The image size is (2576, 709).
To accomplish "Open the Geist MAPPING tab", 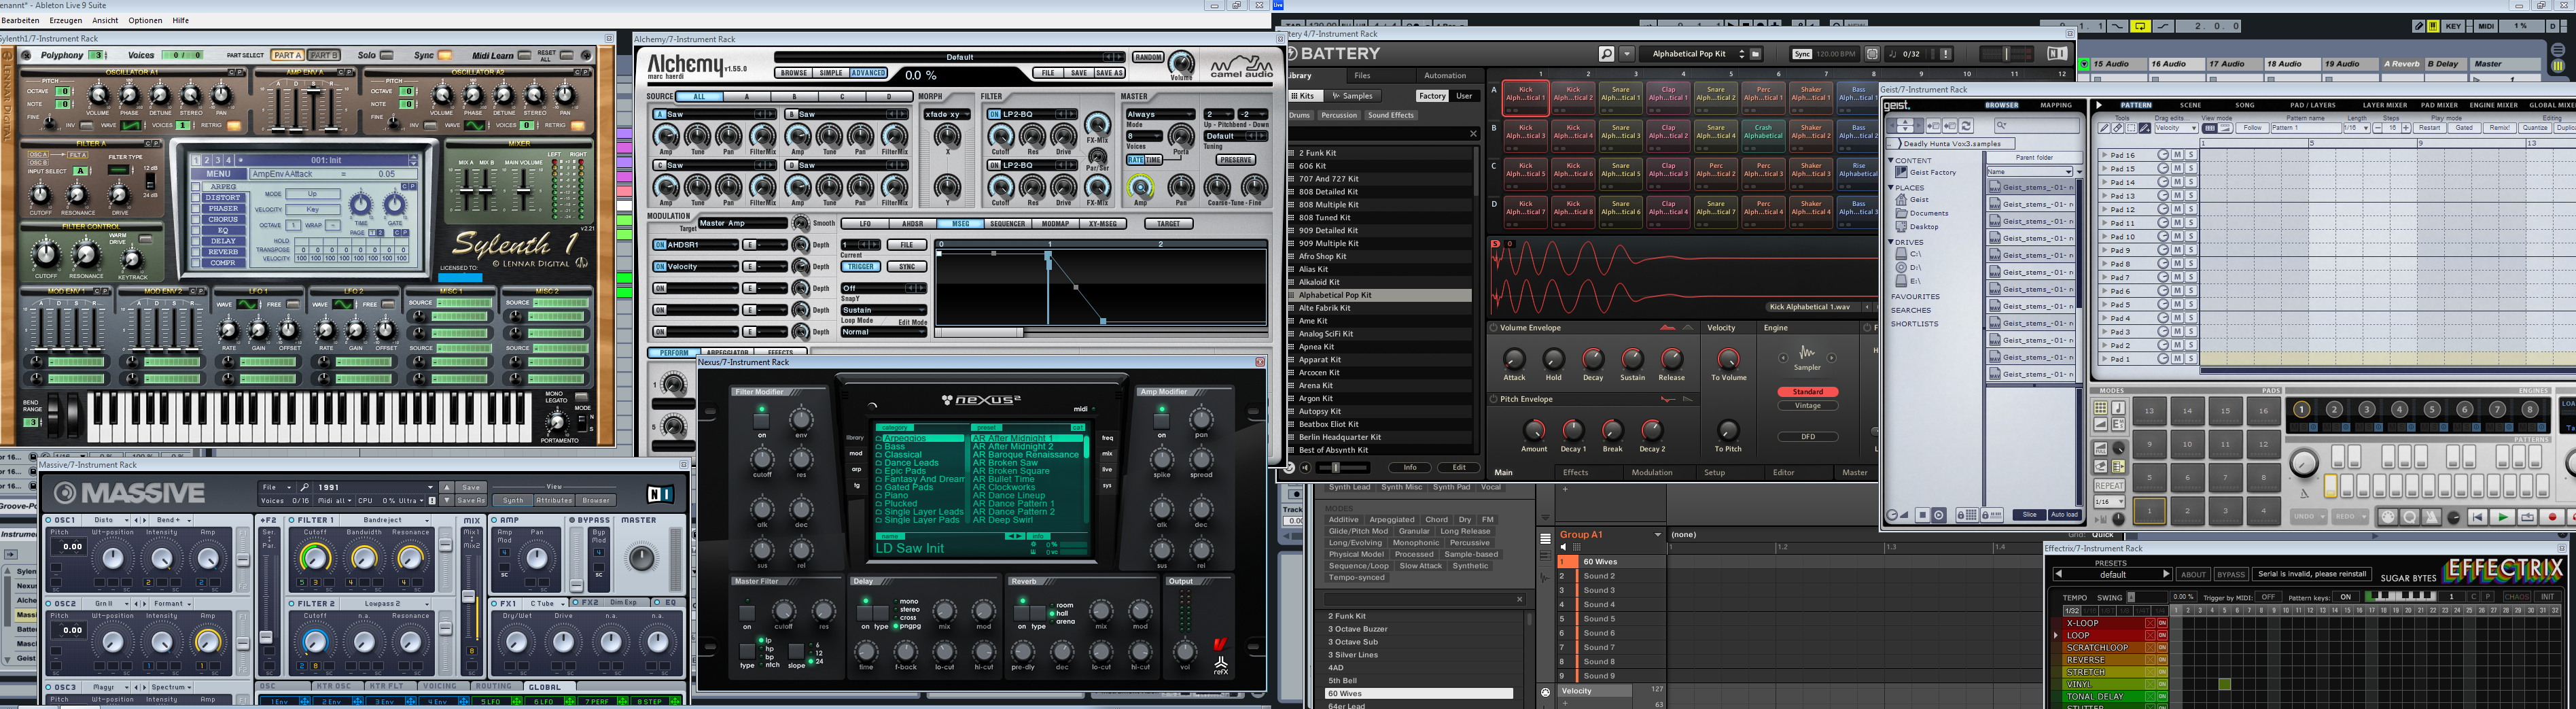I will pos(2057,105).
